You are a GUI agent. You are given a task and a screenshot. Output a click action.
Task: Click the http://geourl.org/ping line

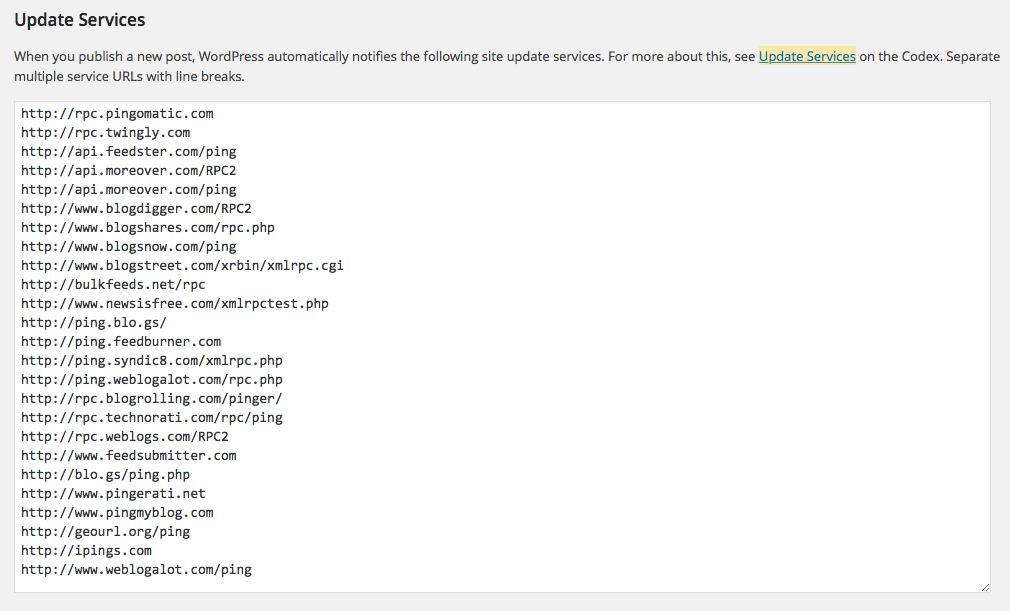click(x=106, y=532)
